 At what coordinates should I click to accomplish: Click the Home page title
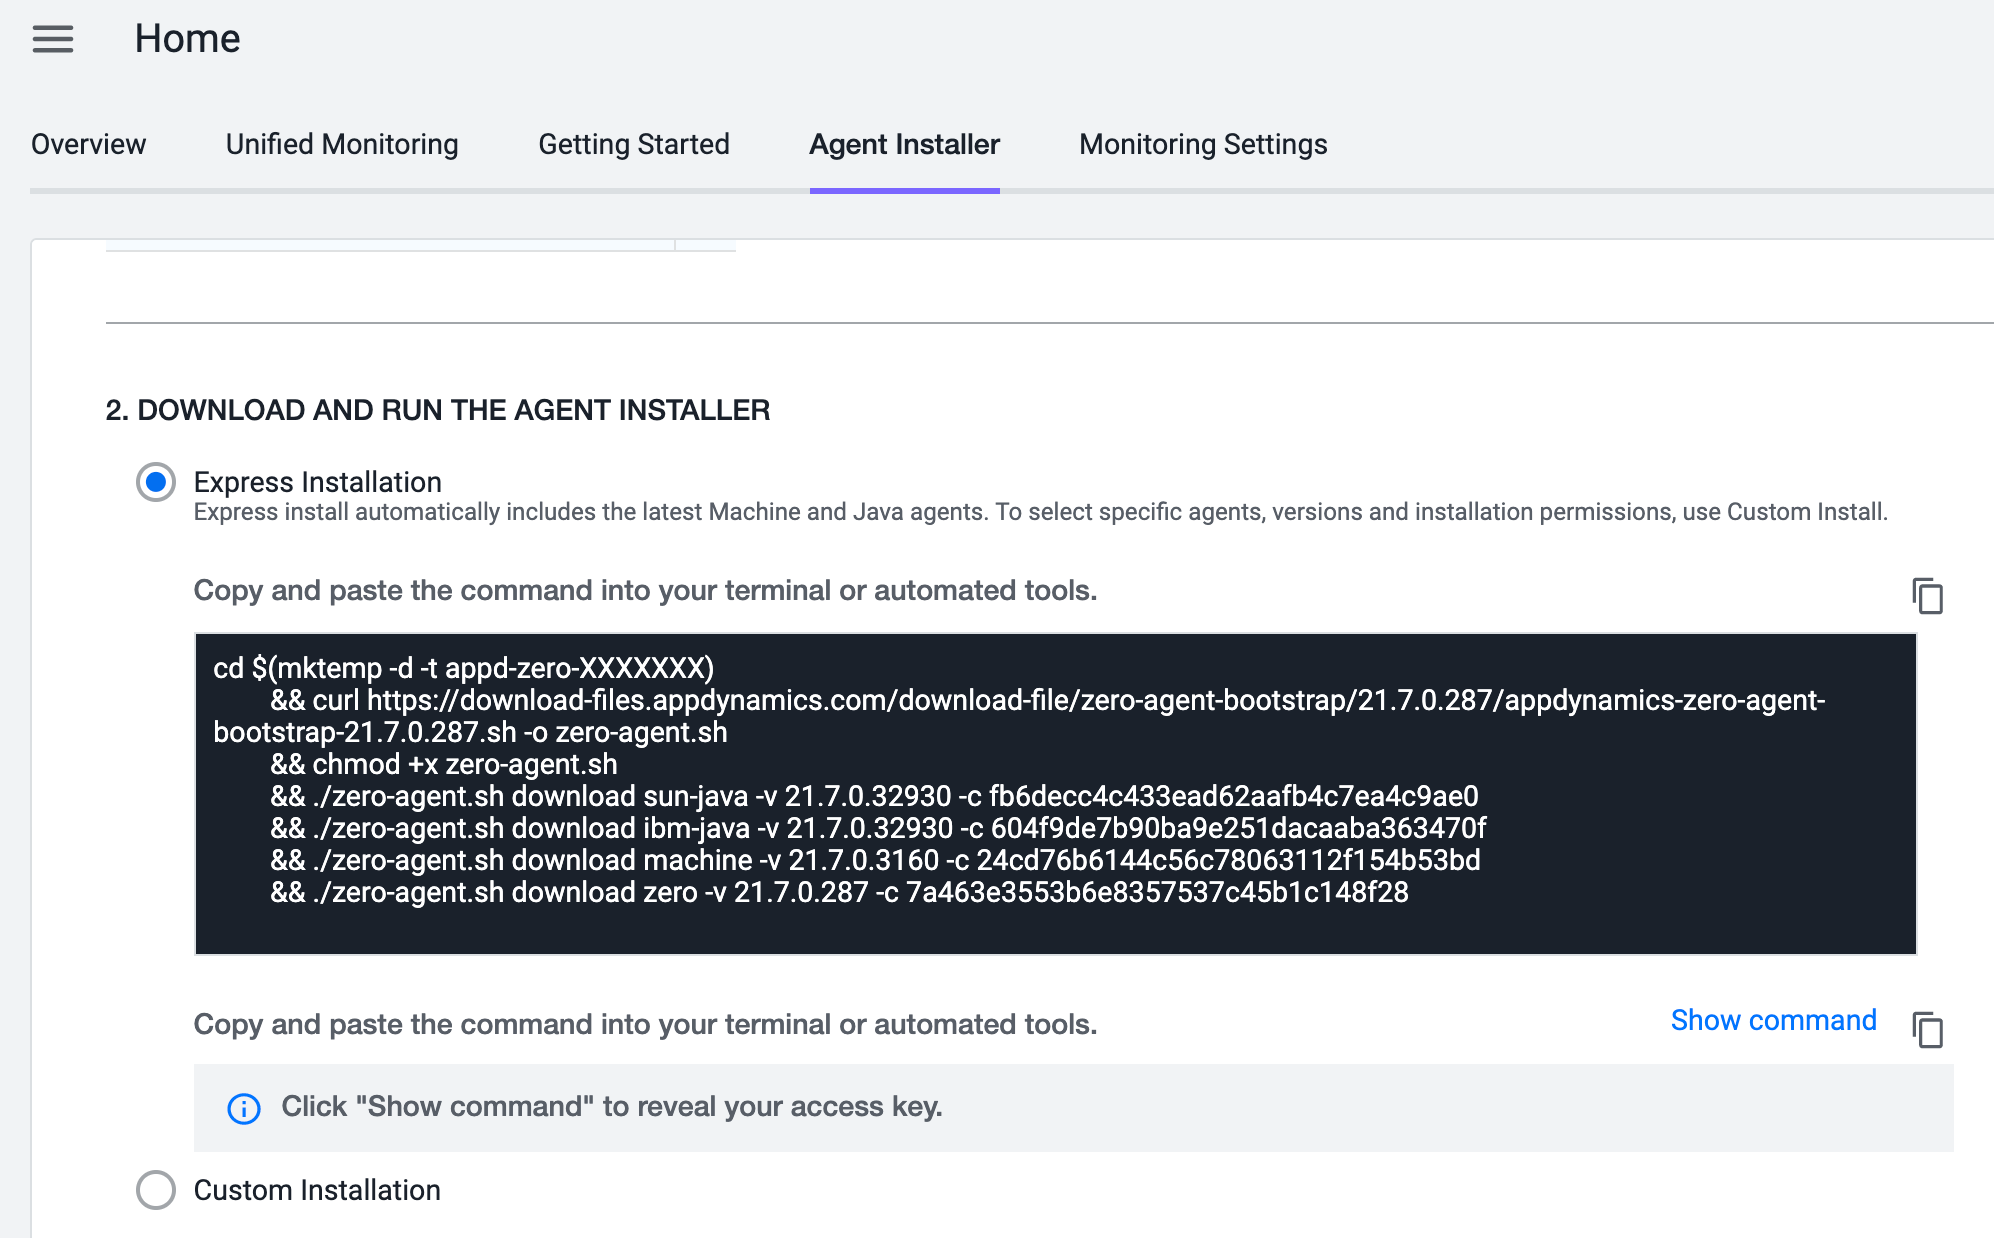tap(188, 39)
